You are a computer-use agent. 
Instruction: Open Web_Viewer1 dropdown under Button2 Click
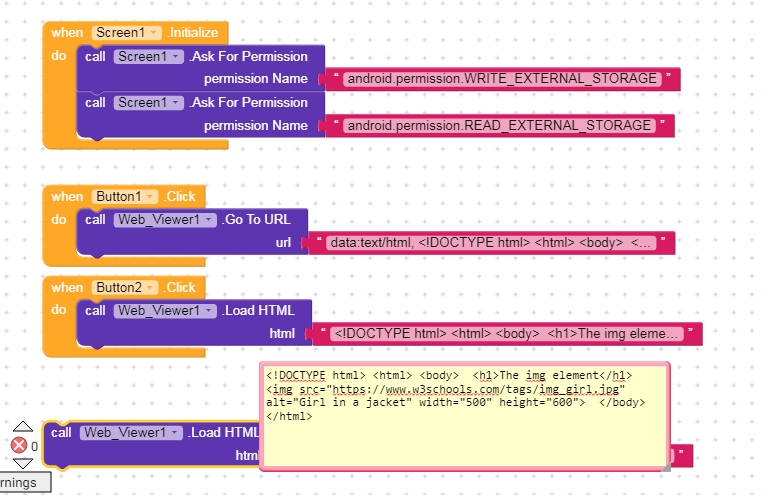pos(165,311)
